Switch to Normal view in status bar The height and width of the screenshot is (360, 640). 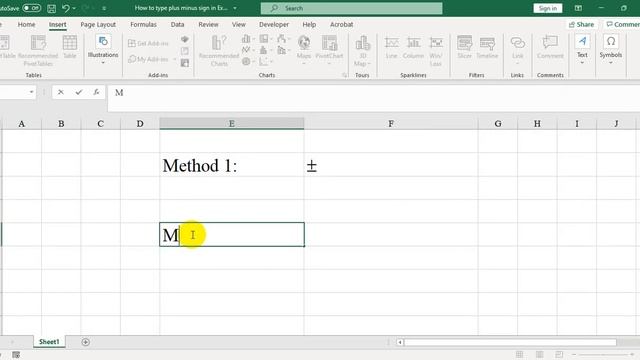point(519,355)
